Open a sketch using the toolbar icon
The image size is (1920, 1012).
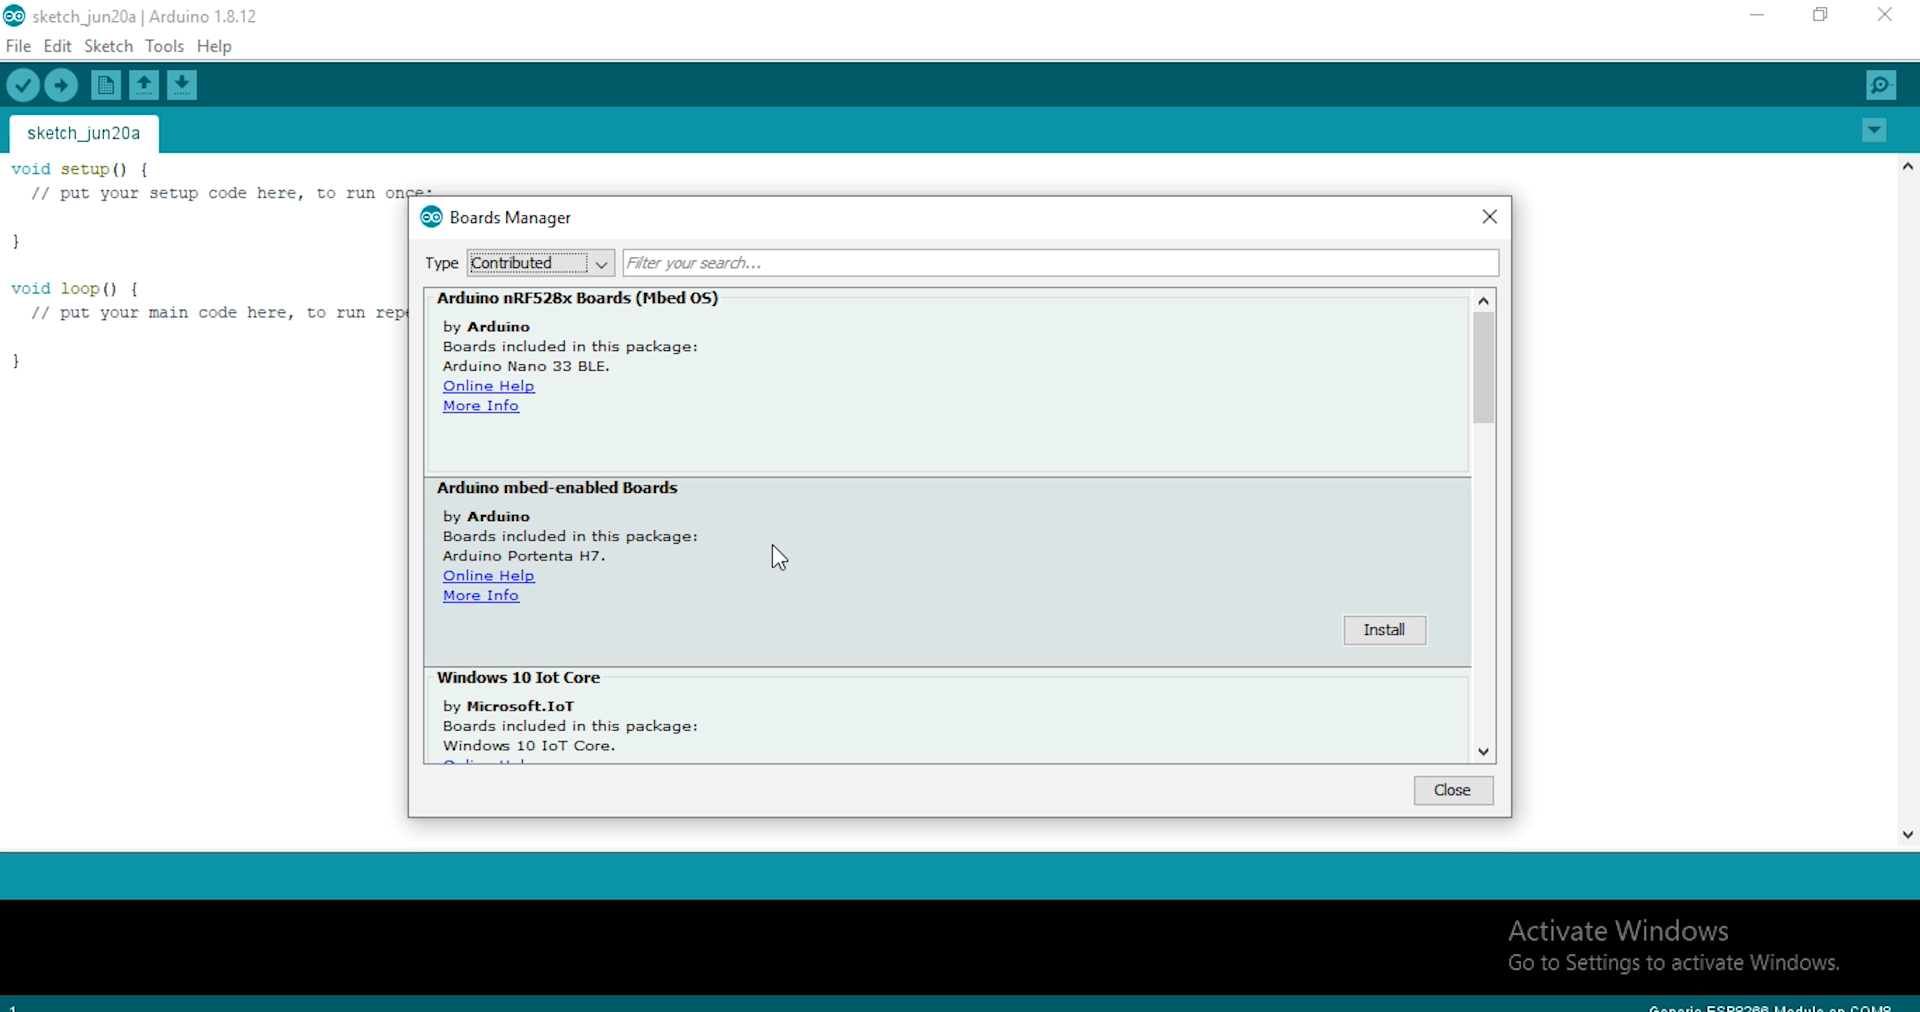(143, 85)
